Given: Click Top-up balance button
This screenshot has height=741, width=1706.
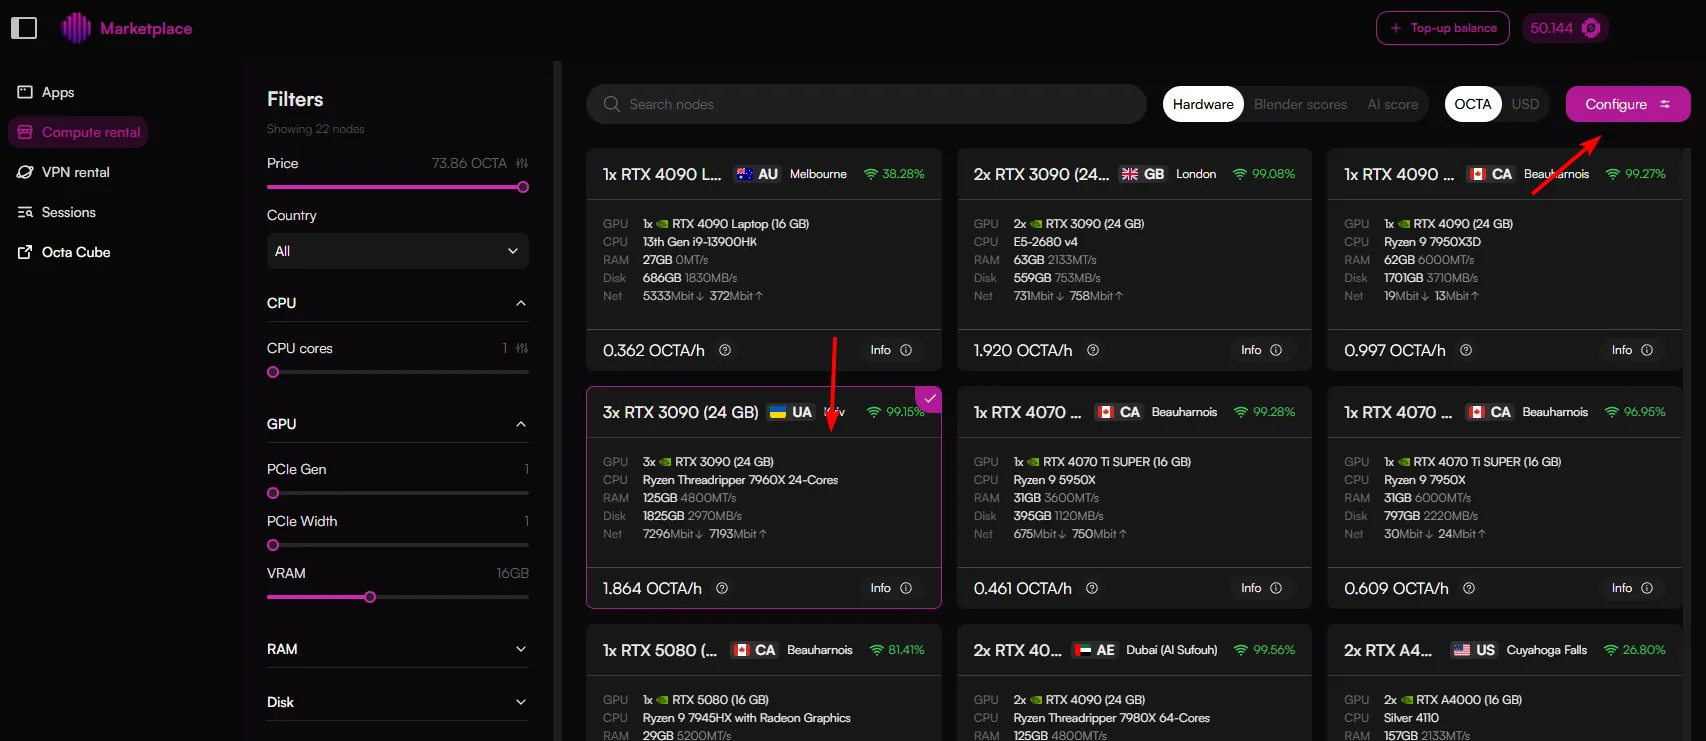Looking at the screenshot, I should (x=1443, y=28).
